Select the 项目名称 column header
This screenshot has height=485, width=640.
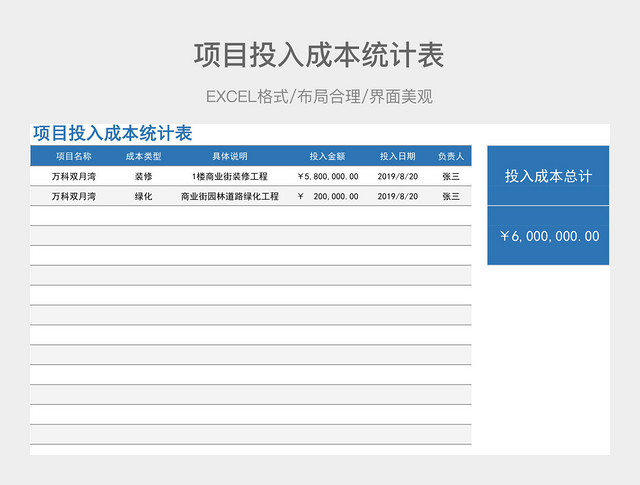coord(73,156)
